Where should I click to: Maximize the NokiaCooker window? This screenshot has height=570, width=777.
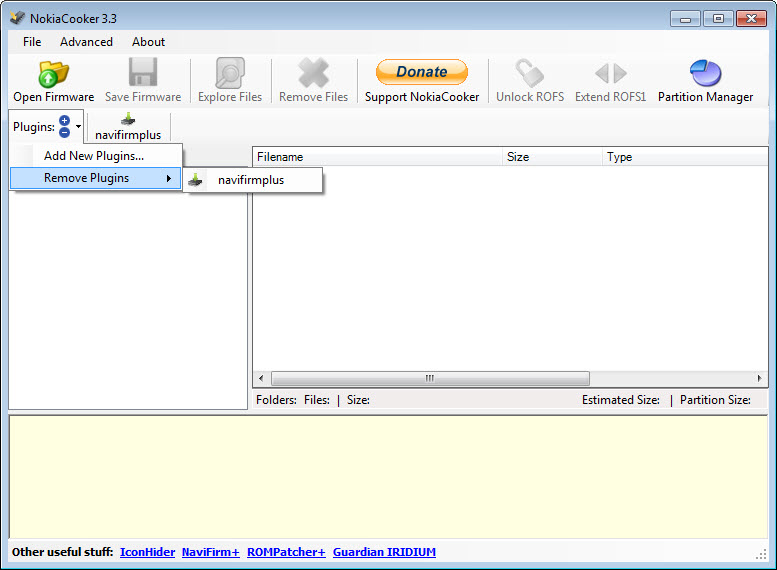(x=718, y=19)
